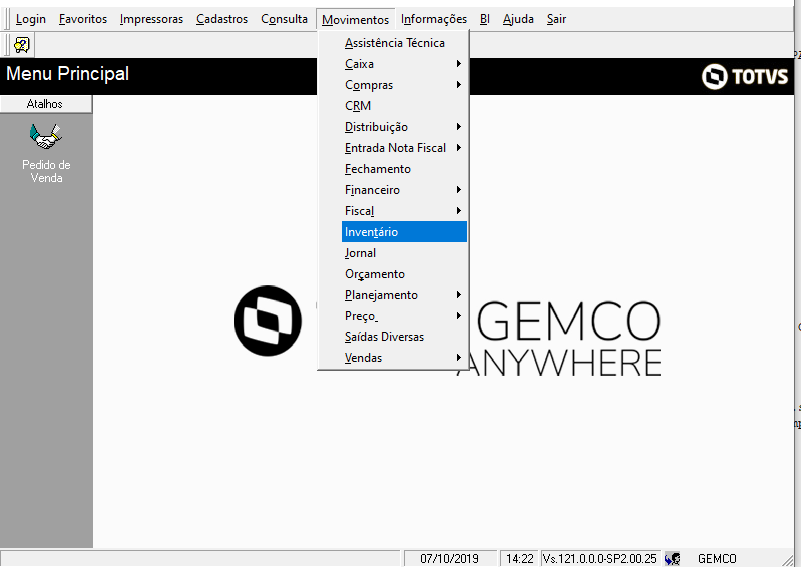Viewport: 801px width, 567px height.
Task: Open the Informações menu
Action: pos(434,19)
